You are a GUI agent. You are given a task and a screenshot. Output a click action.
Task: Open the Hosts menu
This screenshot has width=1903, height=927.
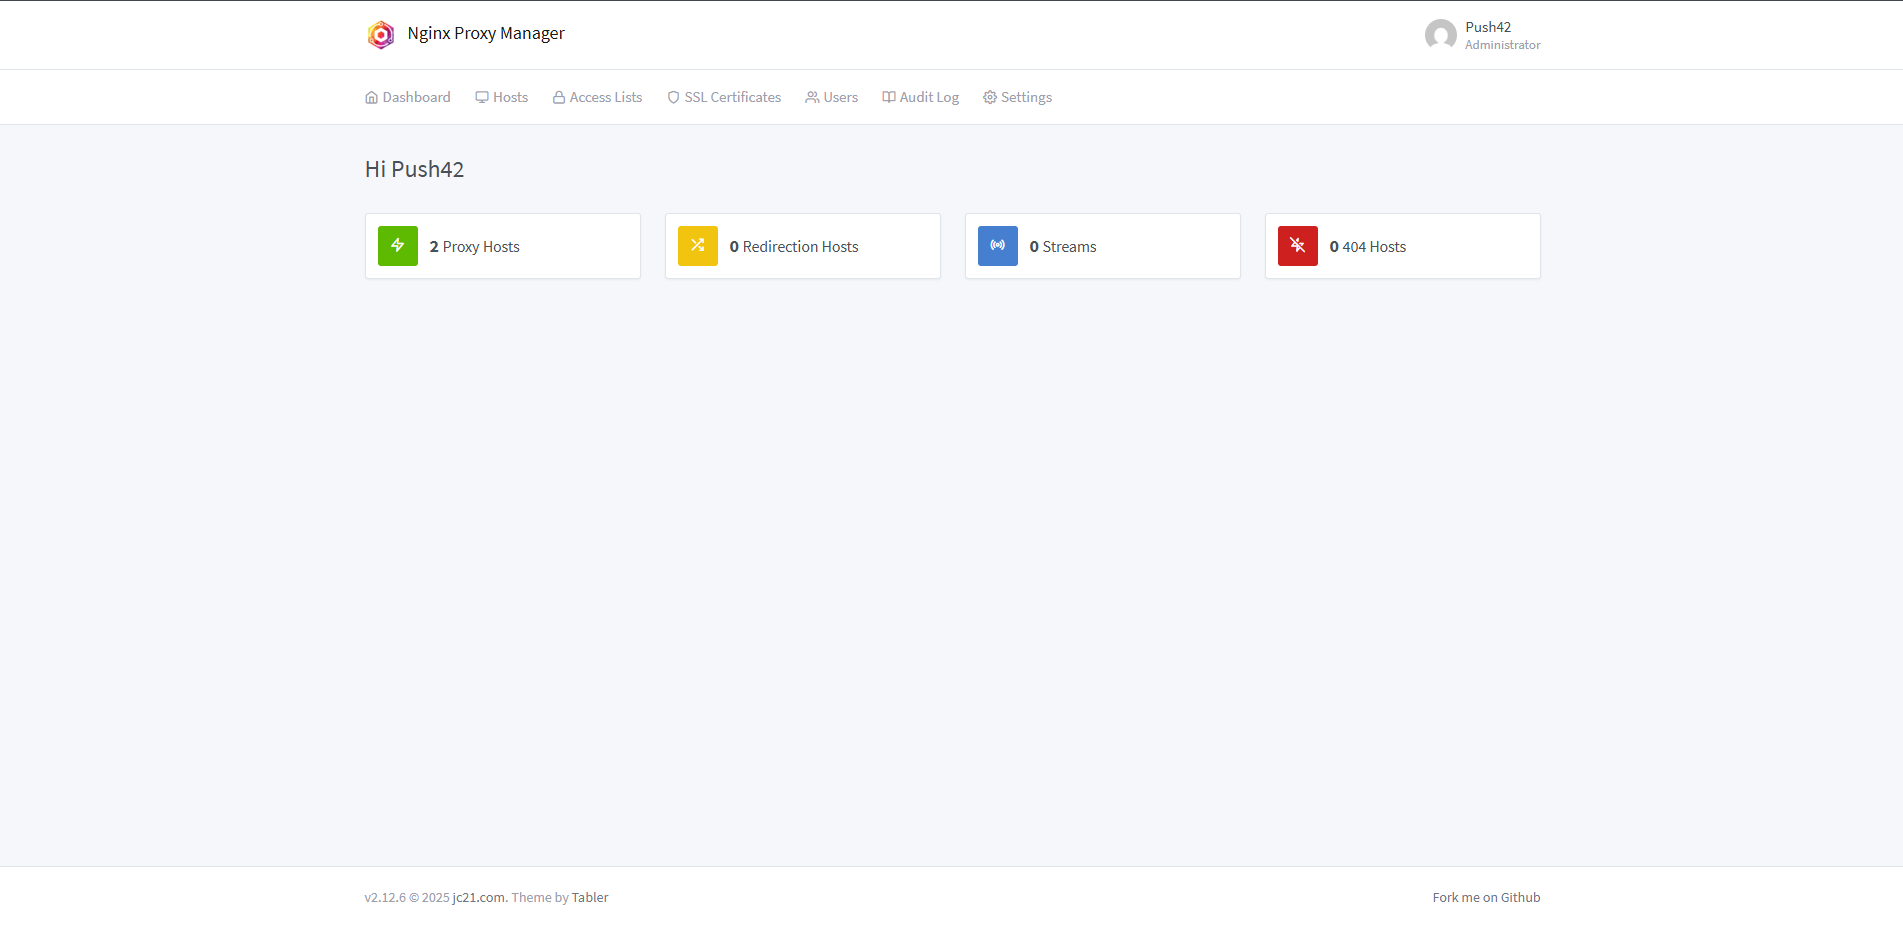502,96
